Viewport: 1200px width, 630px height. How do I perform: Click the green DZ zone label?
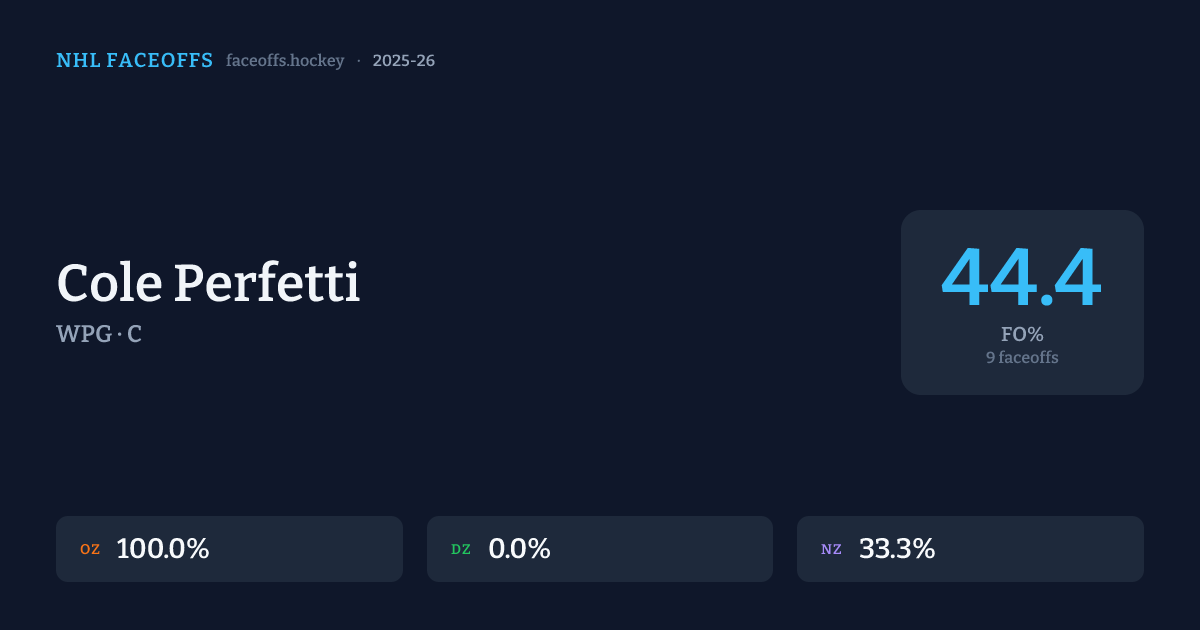tap(461, 549)
